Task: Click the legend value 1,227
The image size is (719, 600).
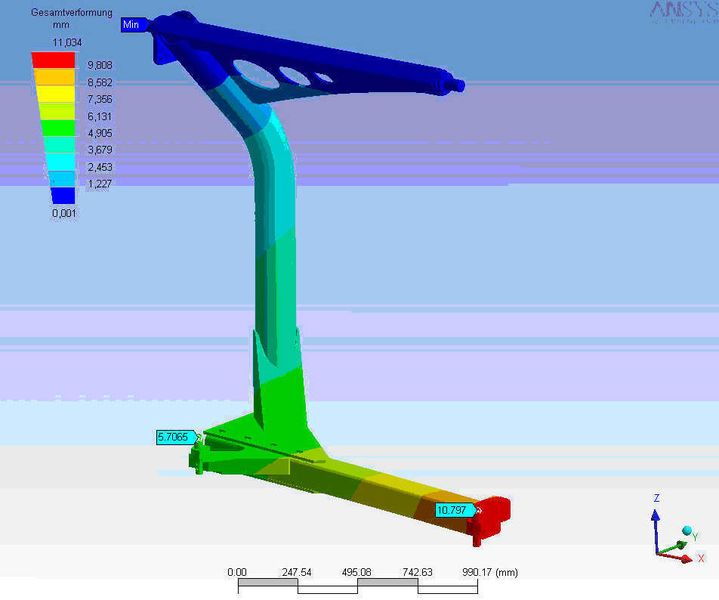Action: coord(100,183)
